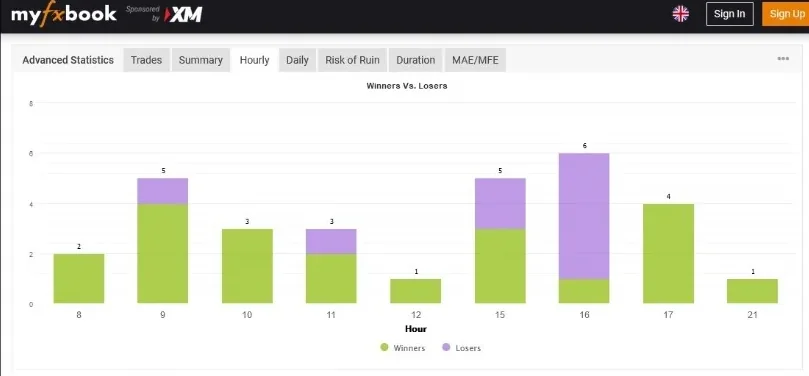Click the purple Losers legend dot
The width and height of the screenshot is (809, 376).
(x=446, y=347)
